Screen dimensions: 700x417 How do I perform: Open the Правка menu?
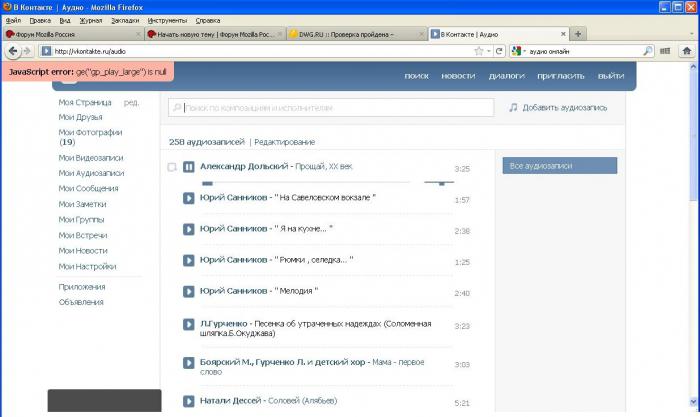coord(40,21)
